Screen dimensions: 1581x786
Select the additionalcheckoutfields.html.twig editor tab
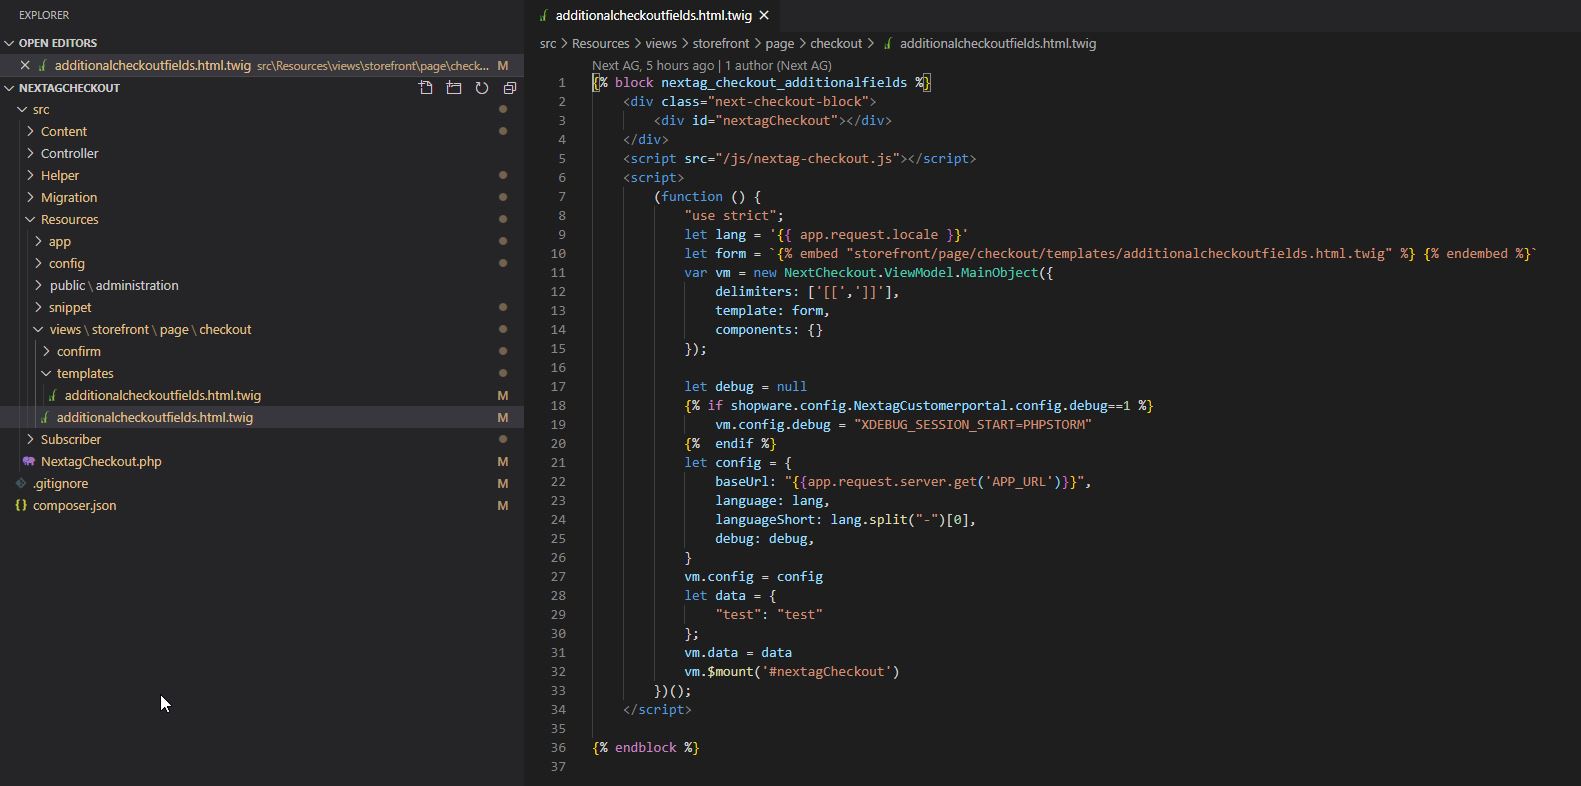(x=653, y=15)
